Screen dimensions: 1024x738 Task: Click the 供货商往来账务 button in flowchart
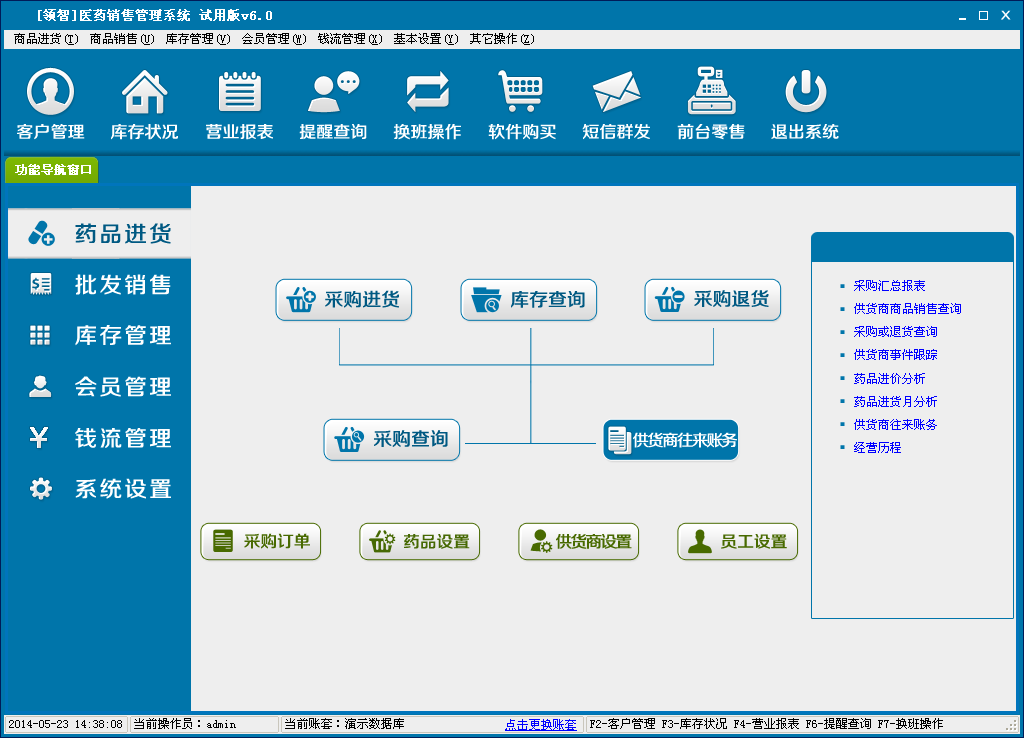pos(671,440)
